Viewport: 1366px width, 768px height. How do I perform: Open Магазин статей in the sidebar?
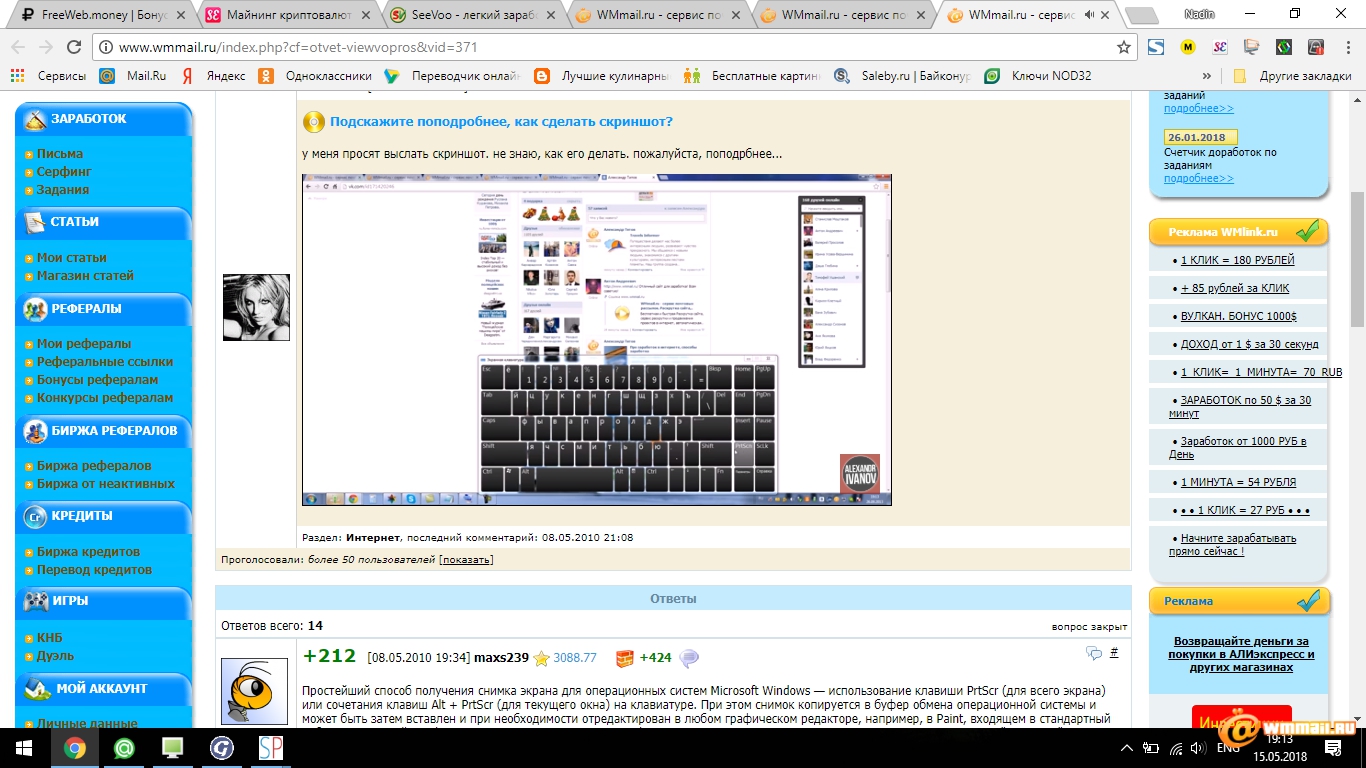85,276
